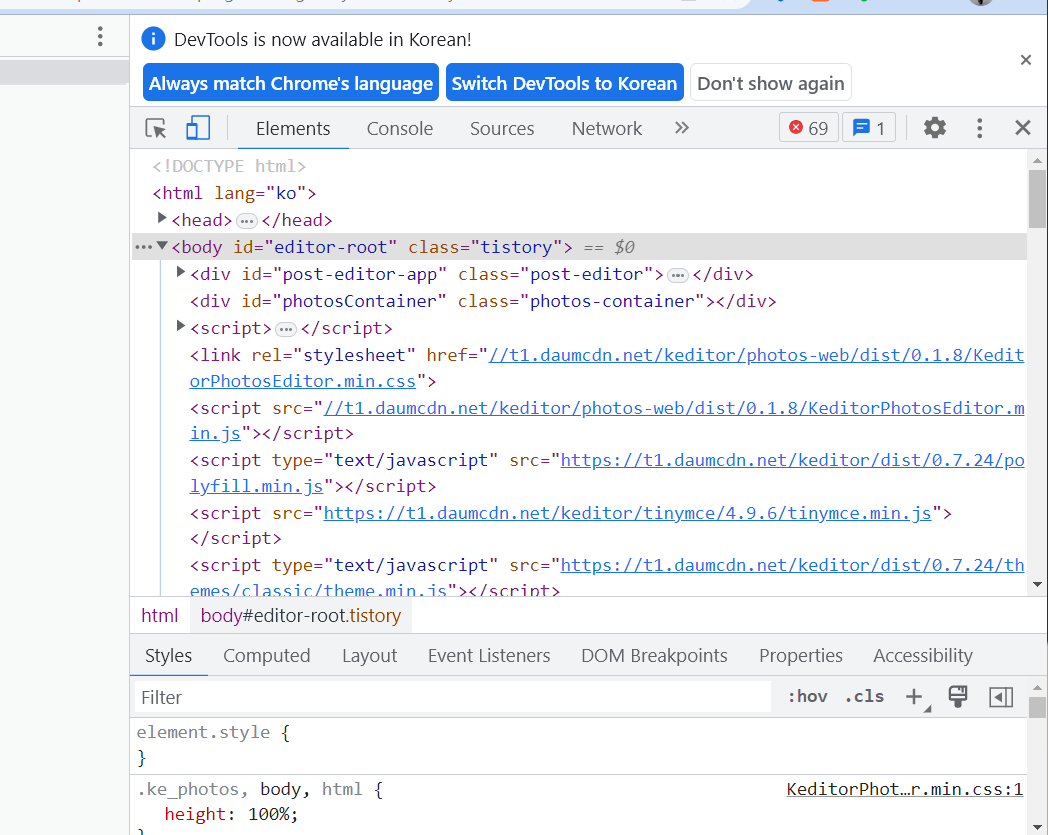Click ellipsis badge inside script tag
The height and width of the screenshot is (835, 1048).
tap(286, 329)
